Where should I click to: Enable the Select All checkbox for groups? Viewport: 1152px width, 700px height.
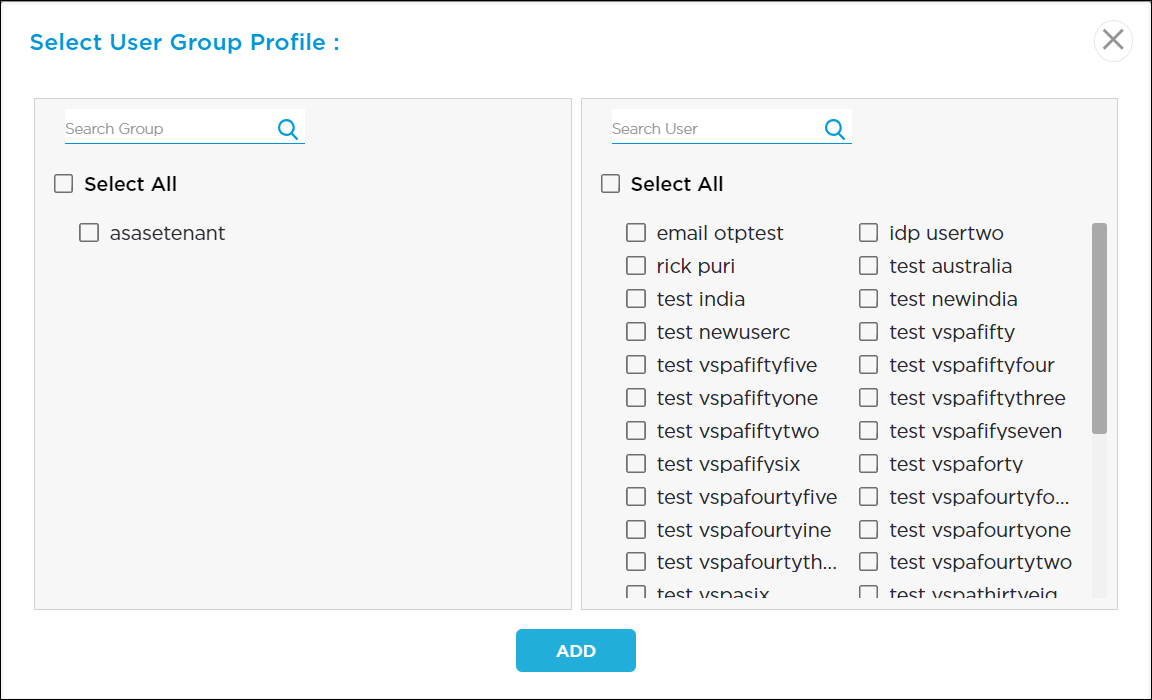(63, 183)
